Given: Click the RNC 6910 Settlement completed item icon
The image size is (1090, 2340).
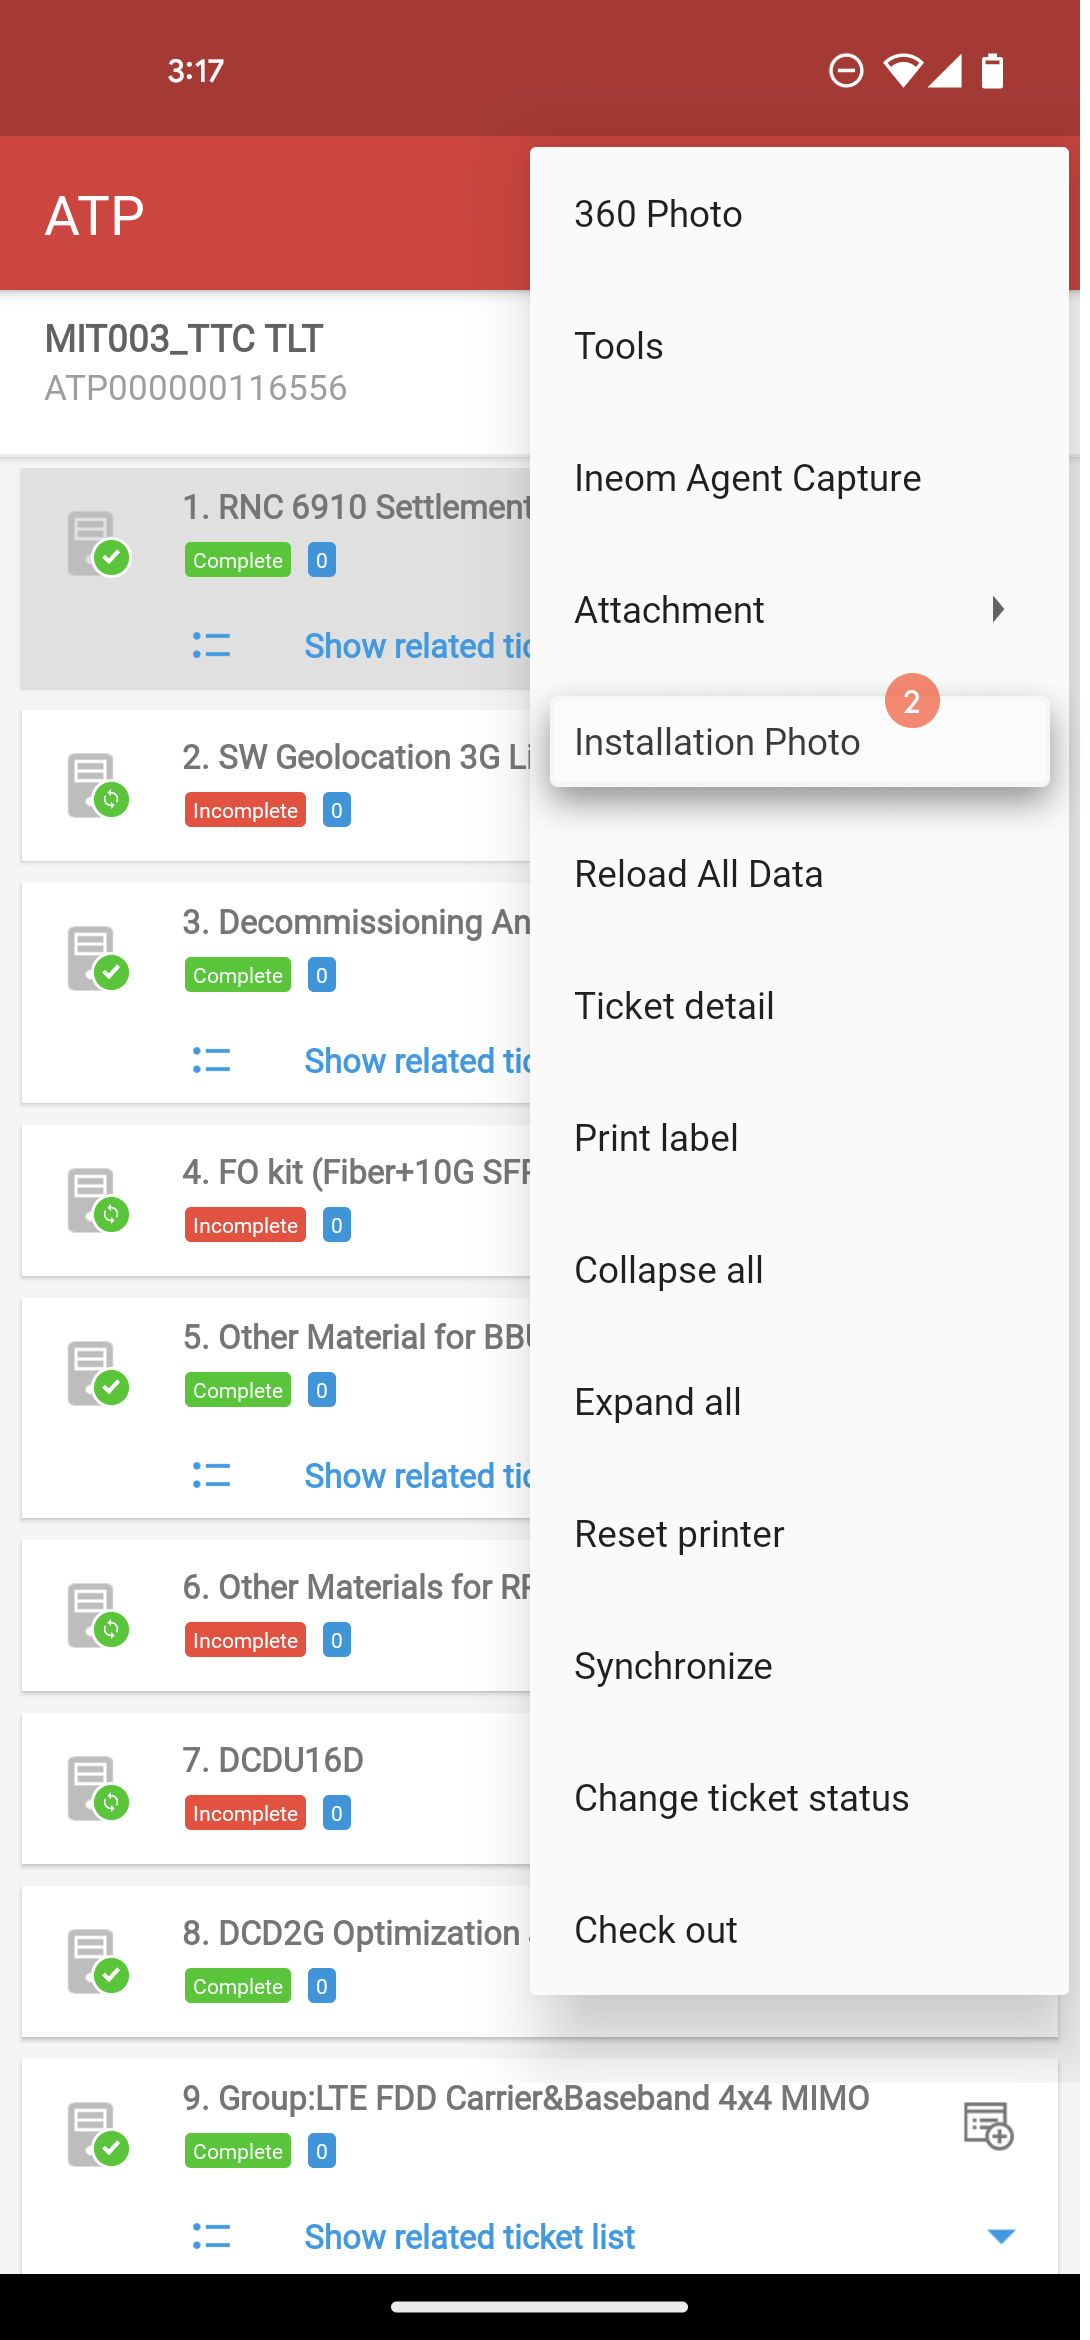Looking at the screenshot, I should (x=98, y=543).
